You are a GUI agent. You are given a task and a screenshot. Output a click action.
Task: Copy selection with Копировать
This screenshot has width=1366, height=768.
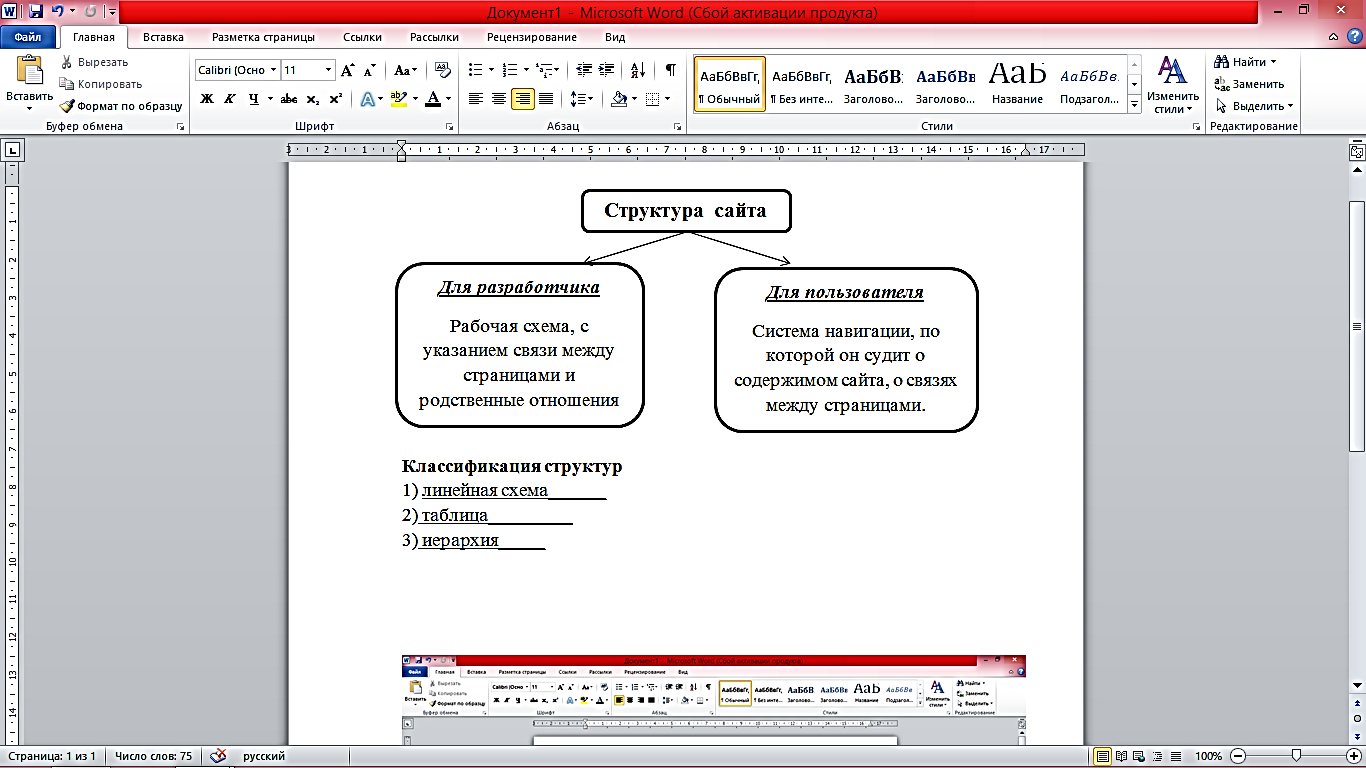pyautogui.click(x=101, y=84)
